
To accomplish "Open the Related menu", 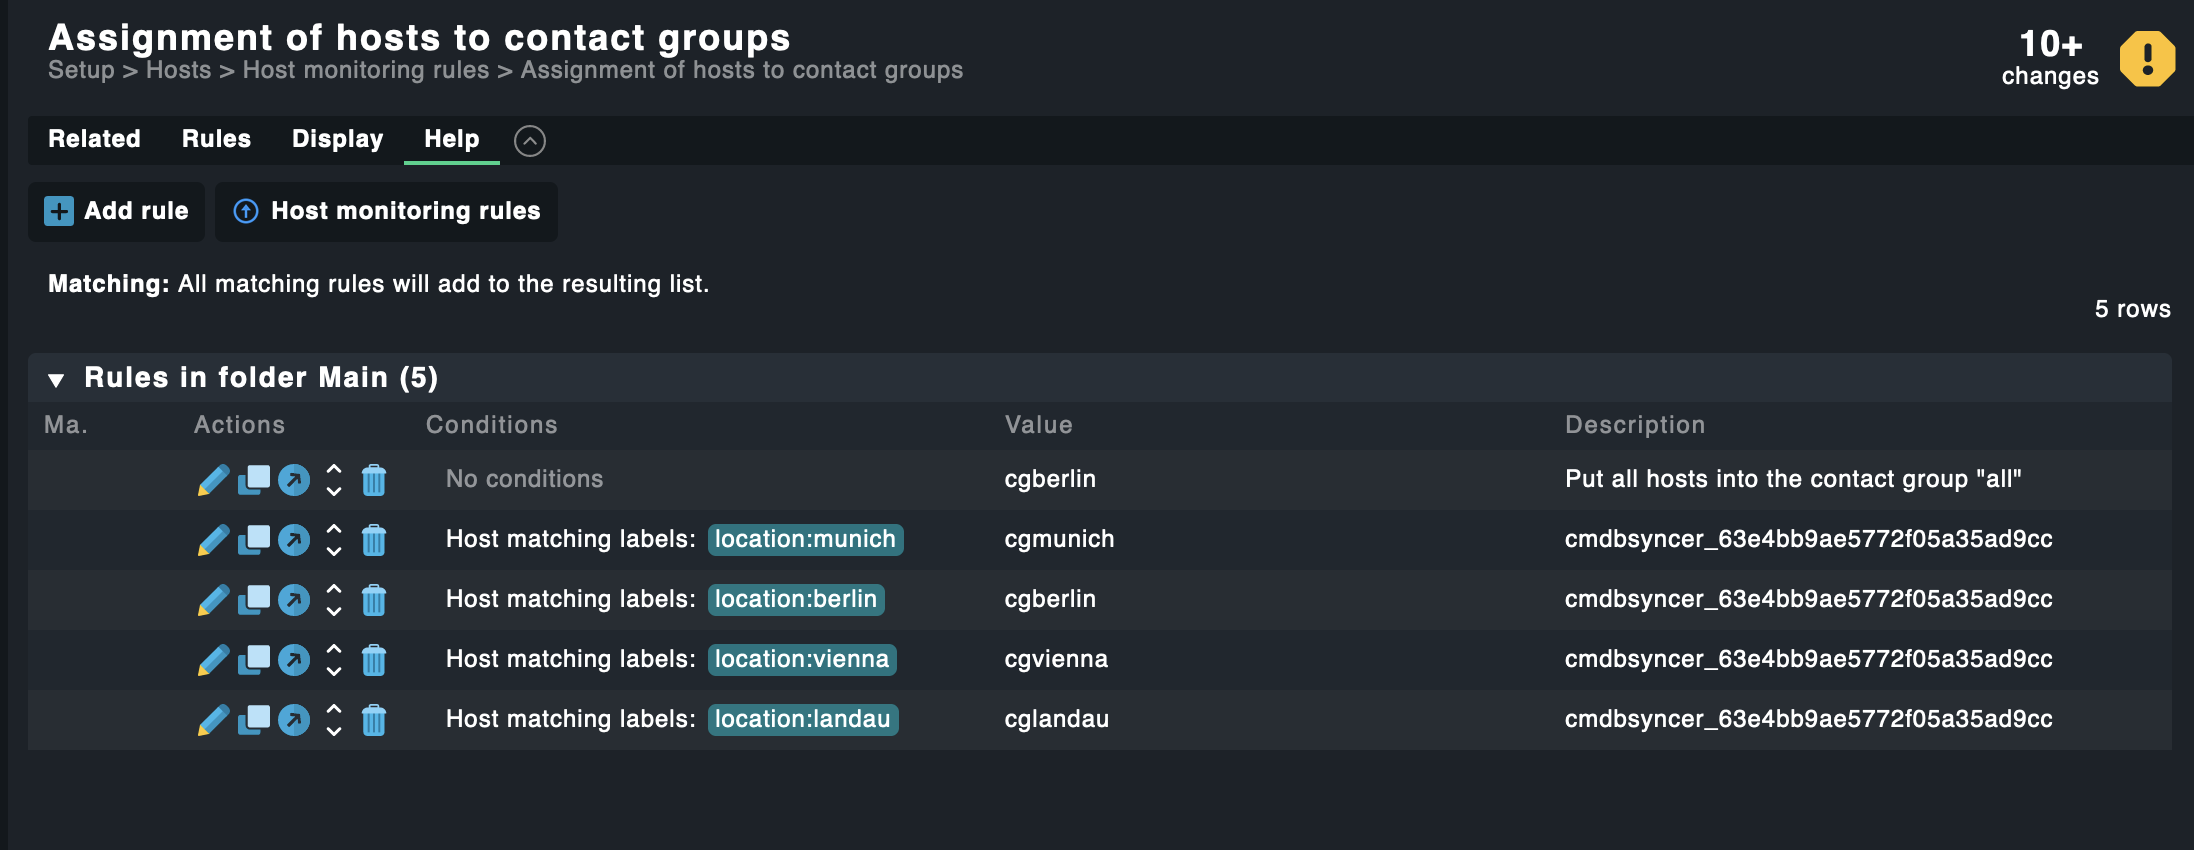I will pyautogui.click(x=94, y=139).
